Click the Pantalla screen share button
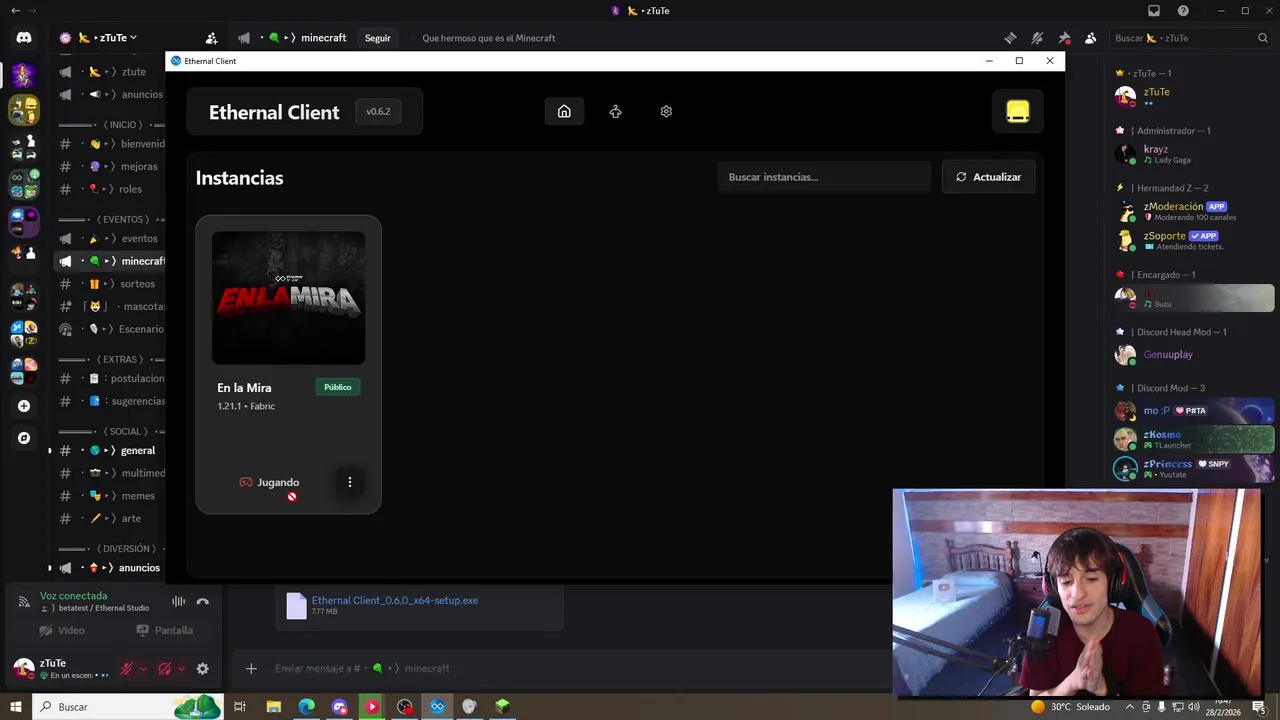 pos(165,630)
